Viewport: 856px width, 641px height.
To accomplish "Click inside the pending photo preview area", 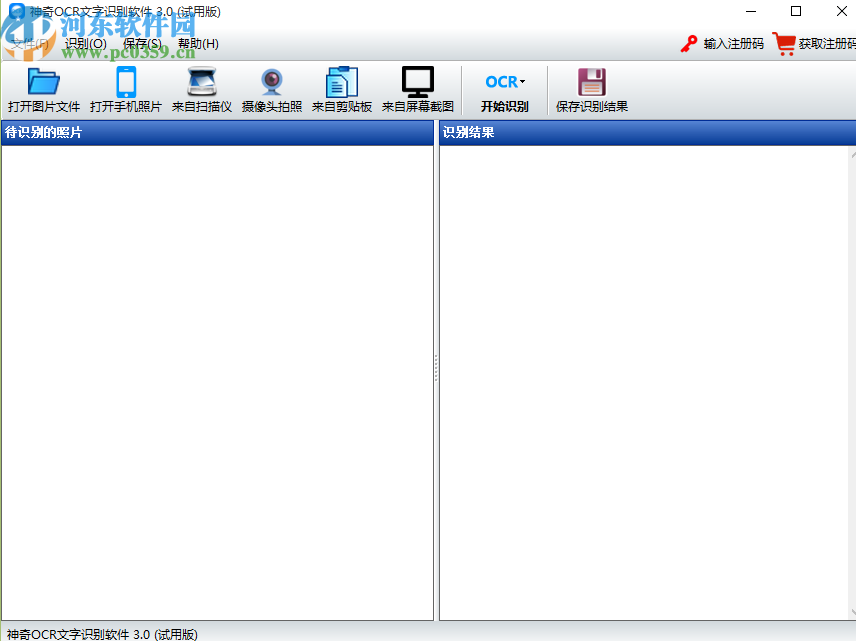I will (x=217, y=382).
